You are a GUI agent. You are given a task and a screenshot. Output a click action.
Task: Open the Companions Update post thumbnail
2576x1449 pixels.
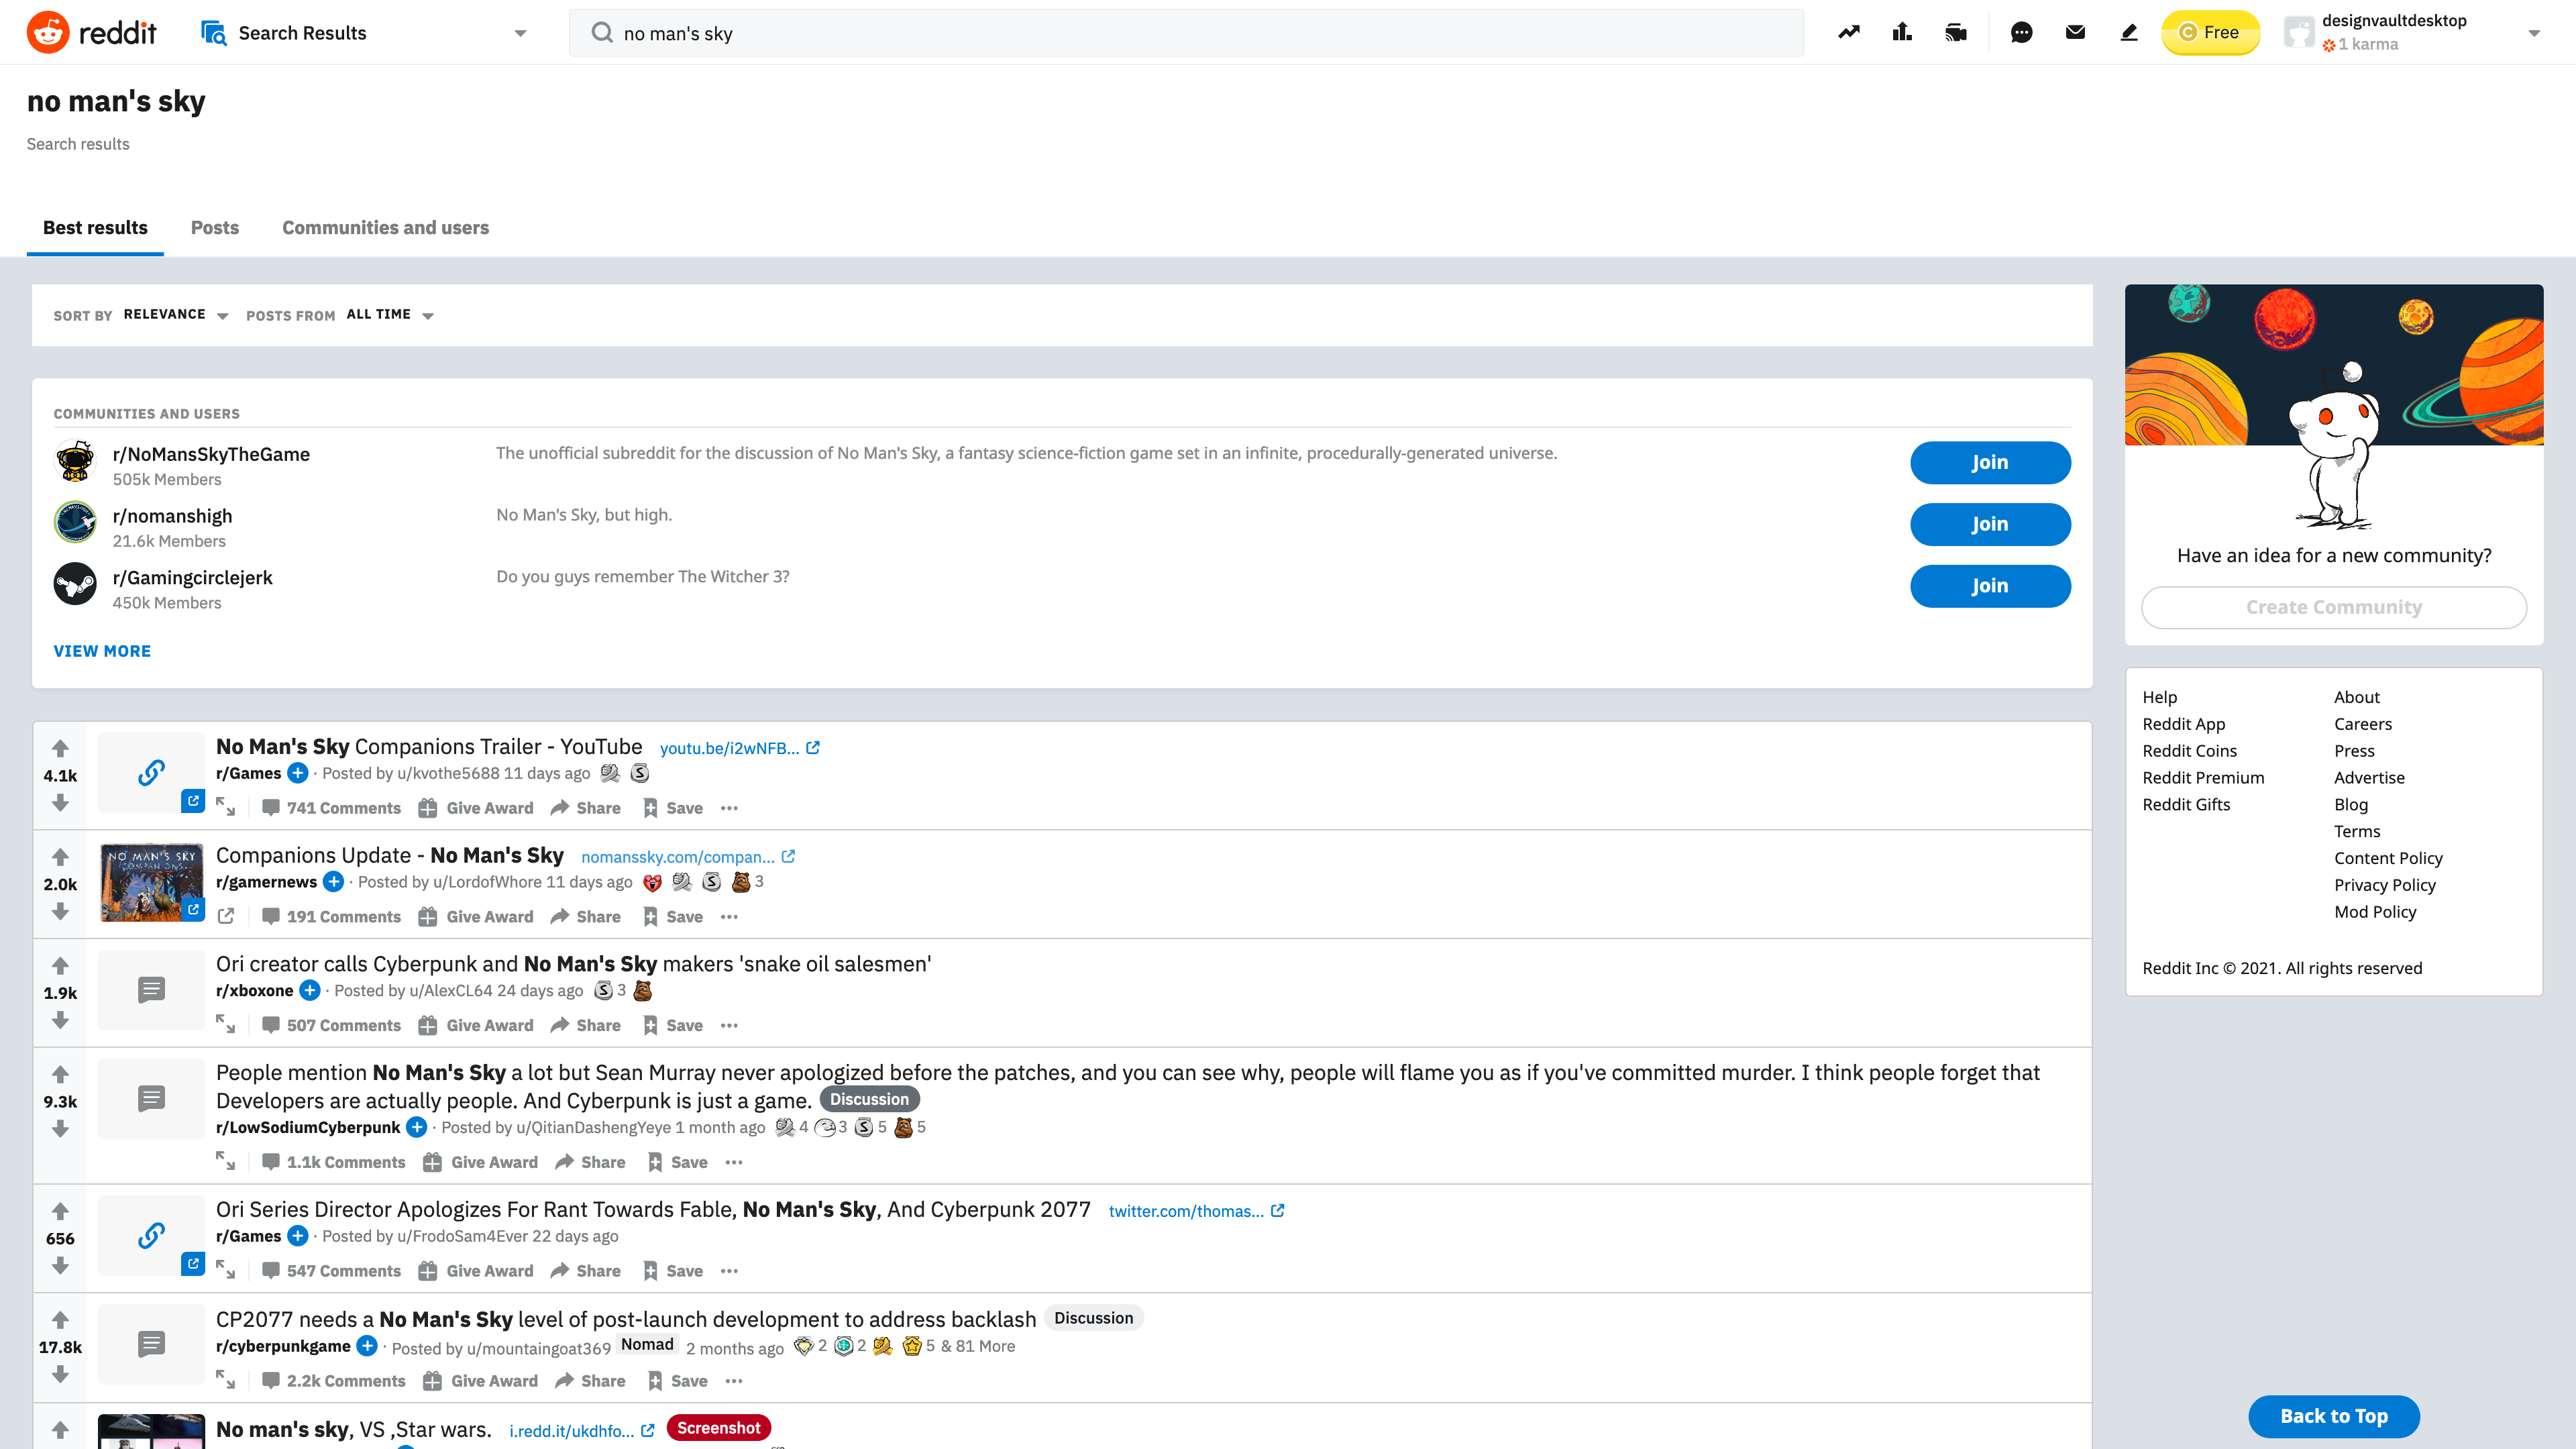[x=151, y=882]
